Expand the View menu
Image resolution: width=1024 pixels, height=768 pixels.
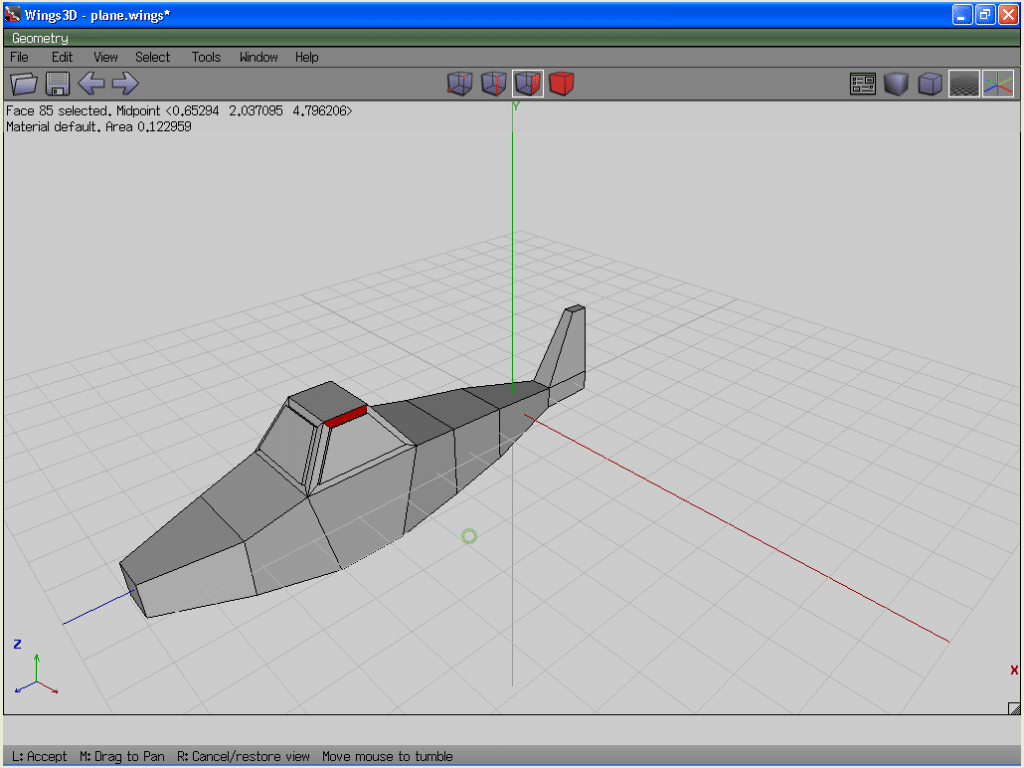[105, 57]
